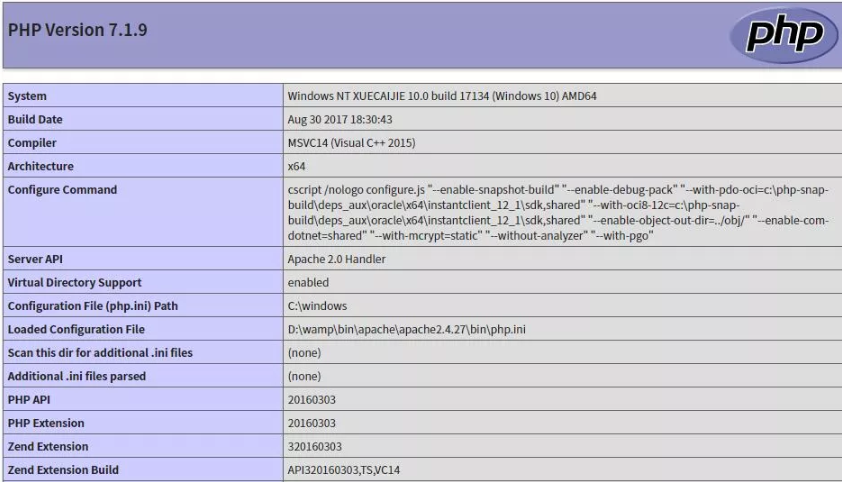Select the C:\windows path value

[x=317, y=306]
